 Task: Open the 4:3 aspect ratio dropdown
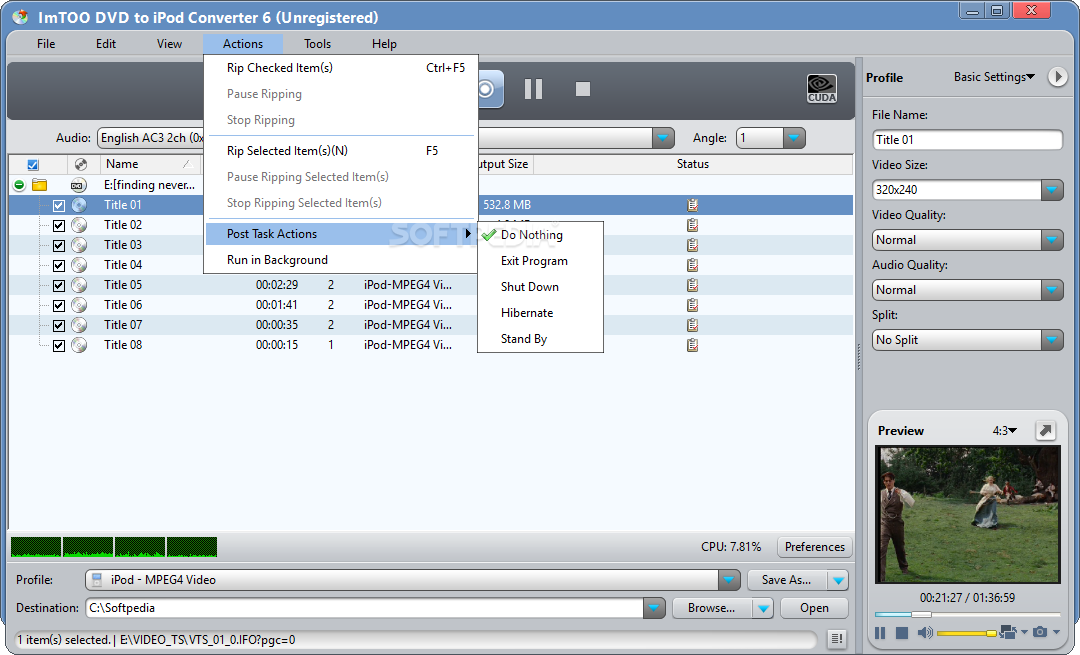(1004, 430)
